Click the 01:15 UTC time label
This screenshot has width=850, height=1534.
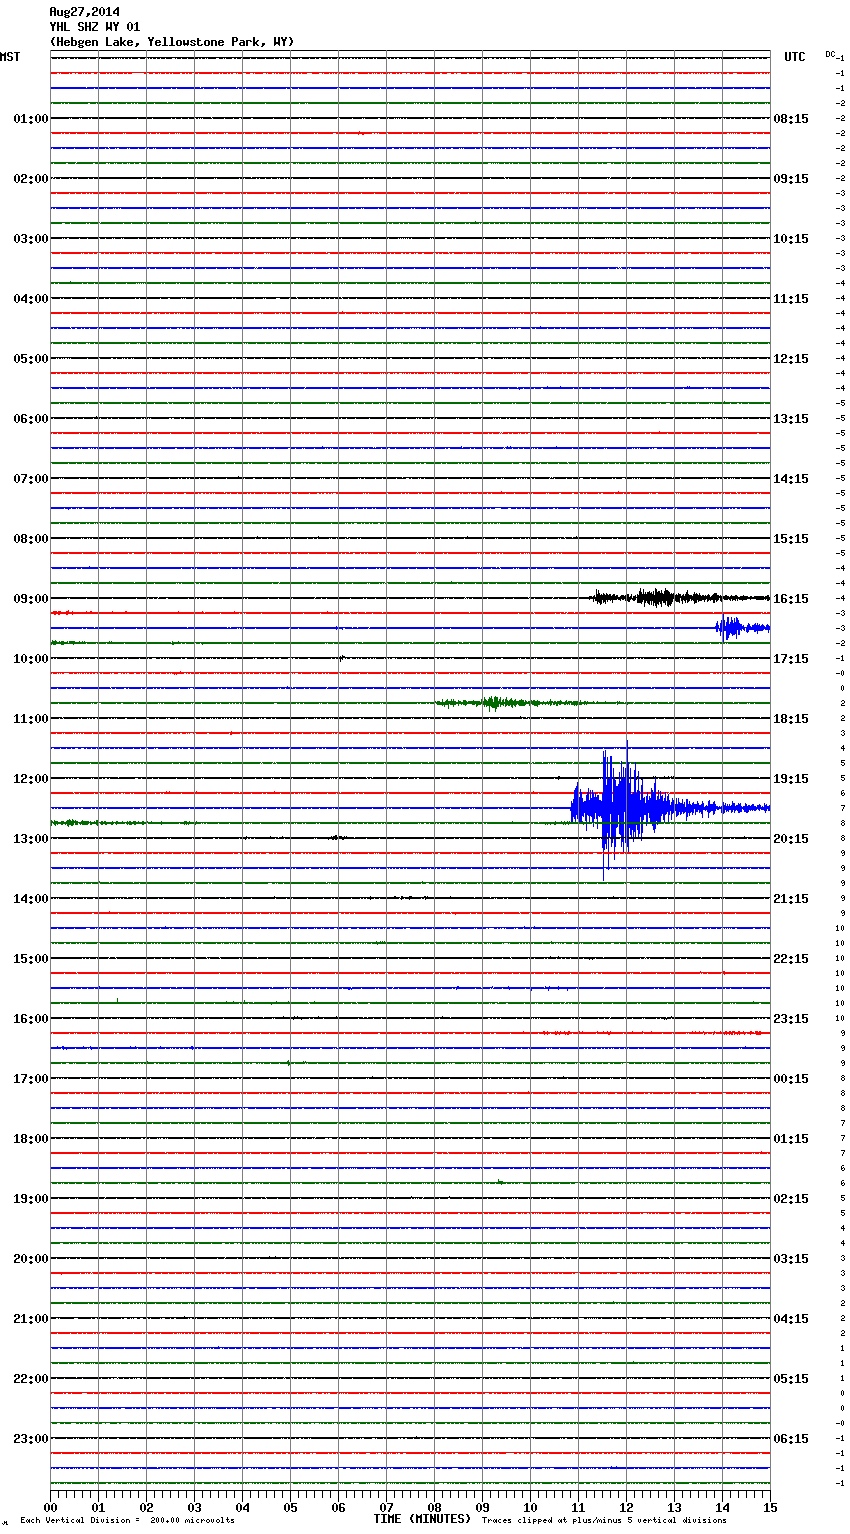(x=791, y=1139)
